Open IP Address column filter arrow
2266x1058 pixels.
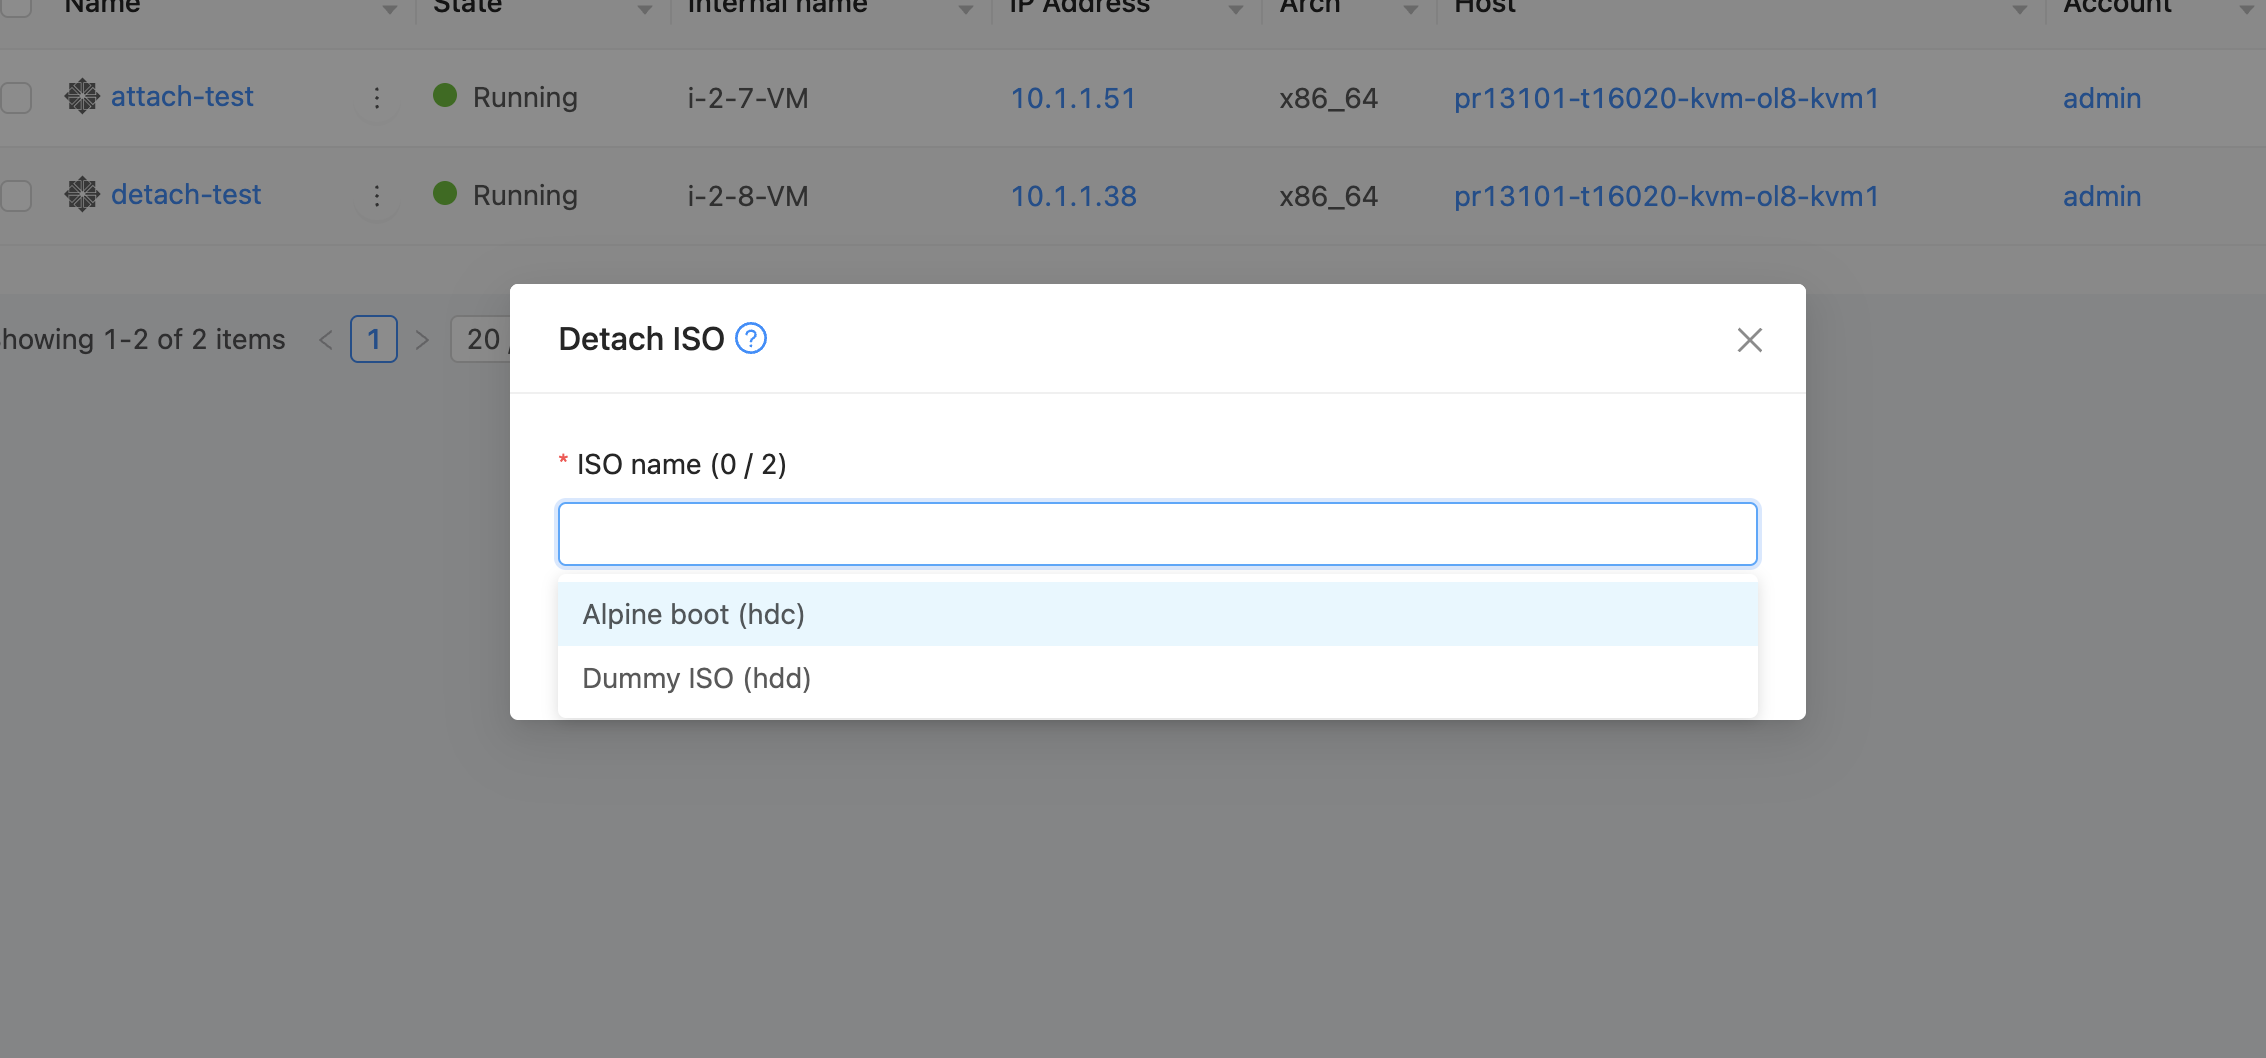[1236, 9]
